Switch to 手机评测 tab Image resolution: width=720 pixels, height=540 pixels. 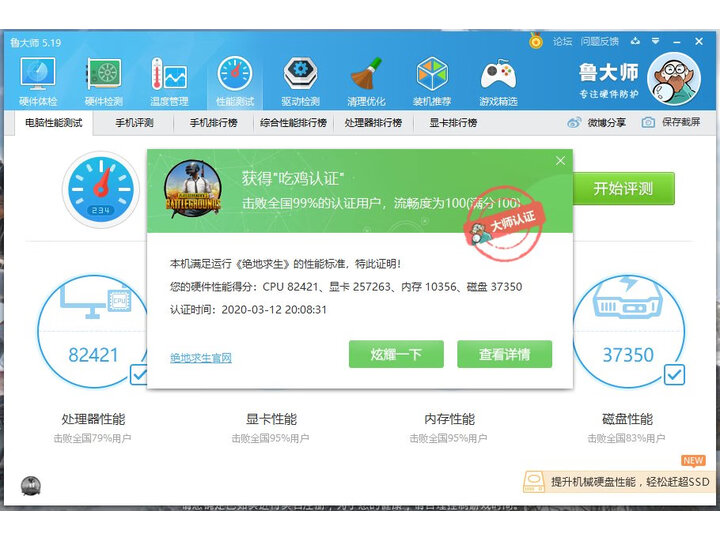134,123
